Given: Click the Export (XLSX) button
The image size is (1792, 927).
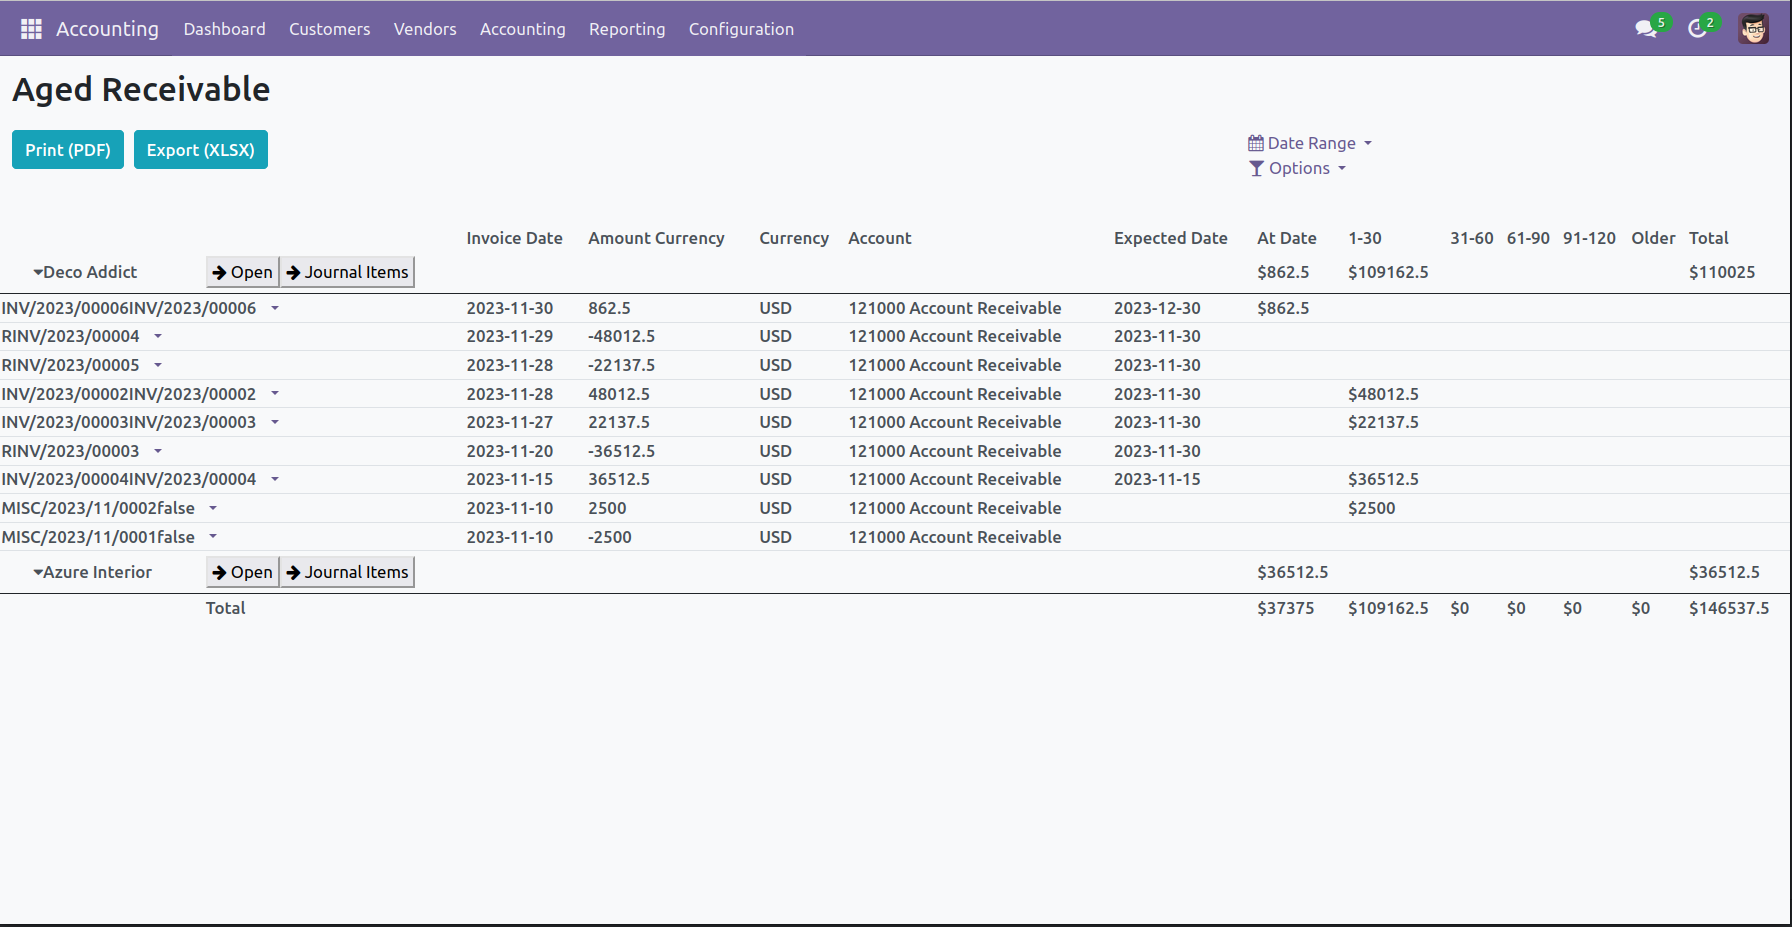Looking at the screenshot, I should pyautogui.click(x=200, y=150).
